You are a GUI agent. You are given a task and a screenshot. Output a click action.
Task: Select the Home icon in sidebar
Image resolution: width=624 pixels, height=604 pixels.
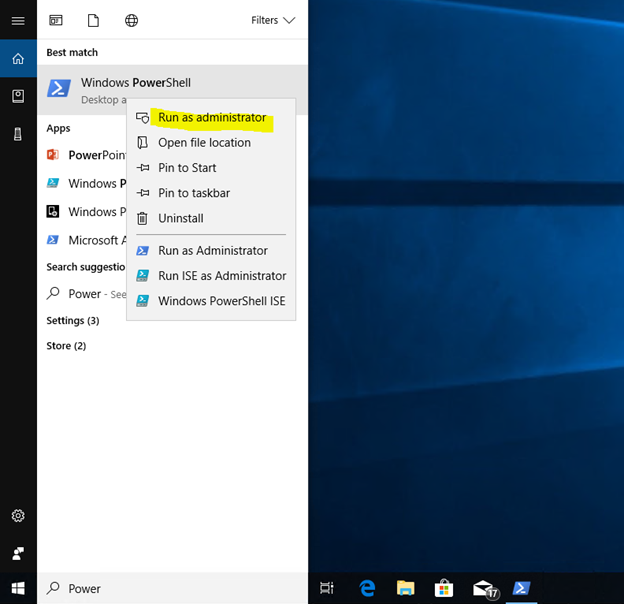click(18, 59)
